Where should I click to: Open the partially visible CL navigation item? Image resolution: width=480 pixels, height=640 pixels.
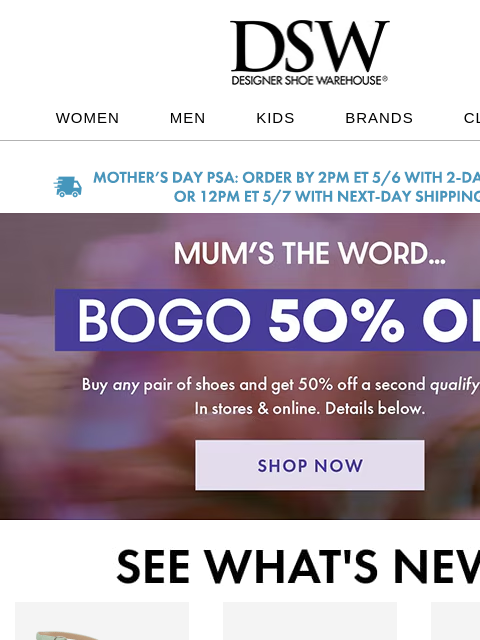click(x=472, y=118)
